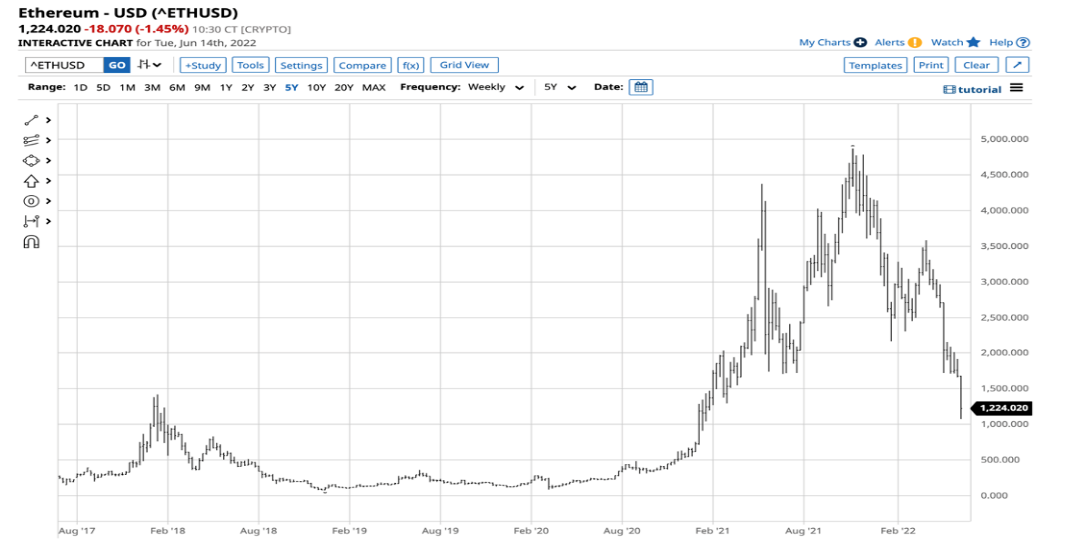This screenshot has width=1086, height=554.
Task: Open the +Study menu
Action: click(x=203, y=65)
